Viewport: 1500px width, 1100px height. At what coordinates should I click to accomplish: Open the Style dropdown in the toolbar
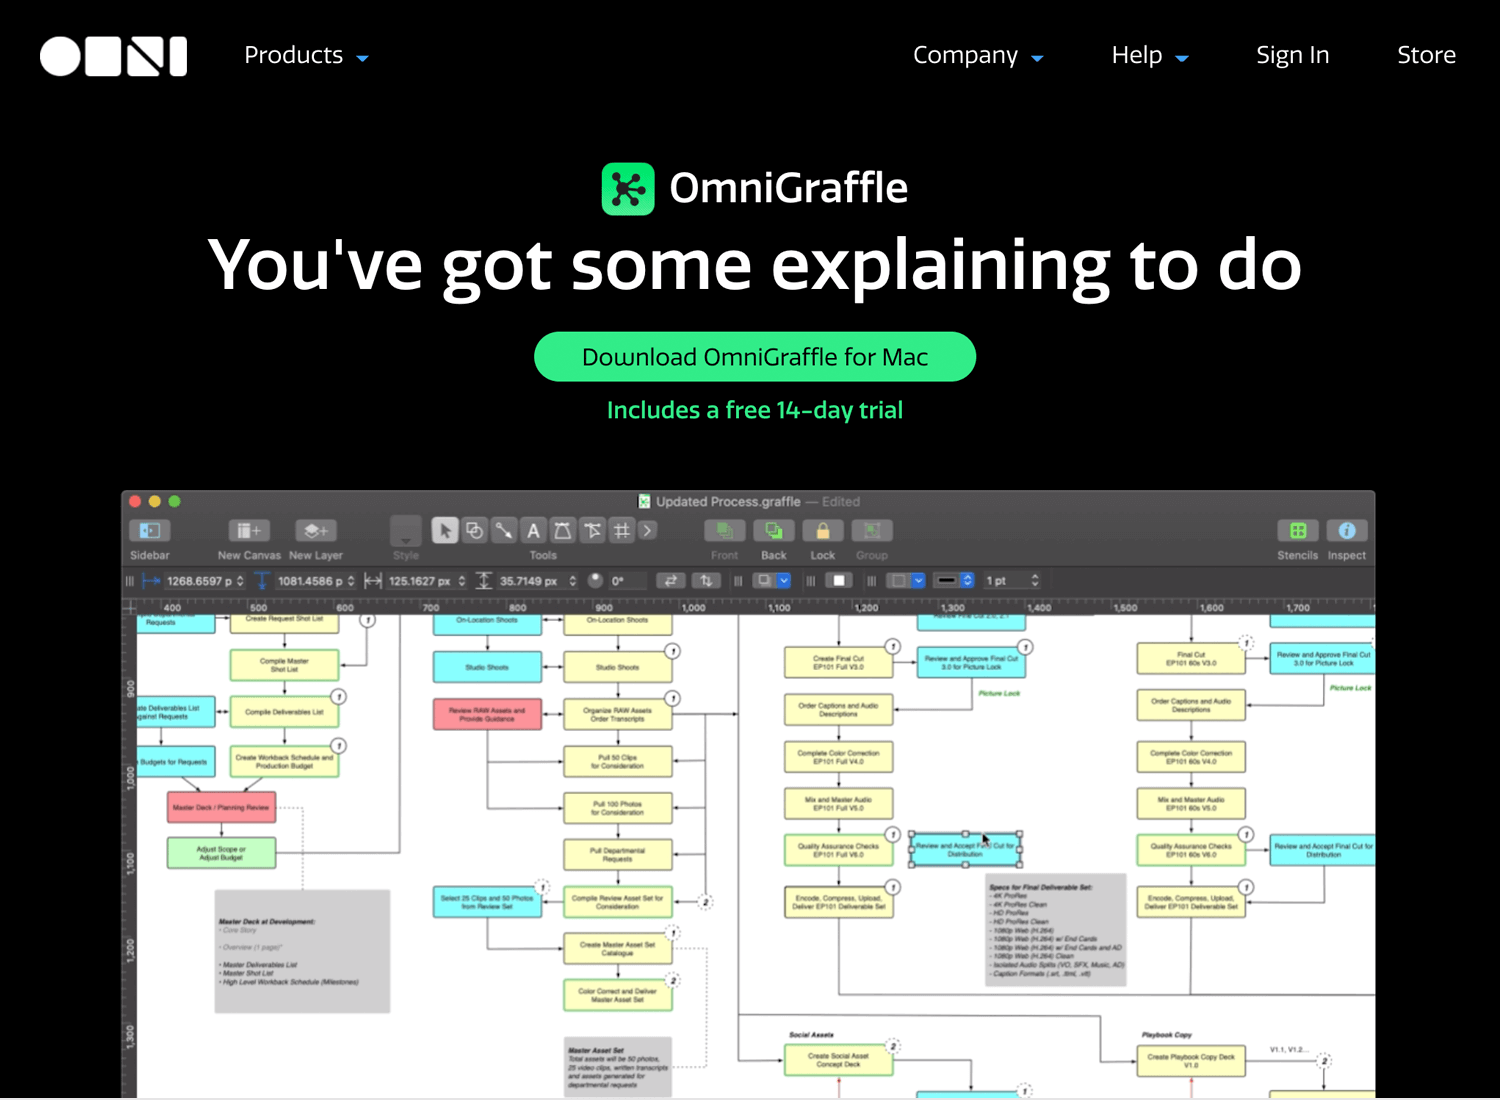point(406,531)
